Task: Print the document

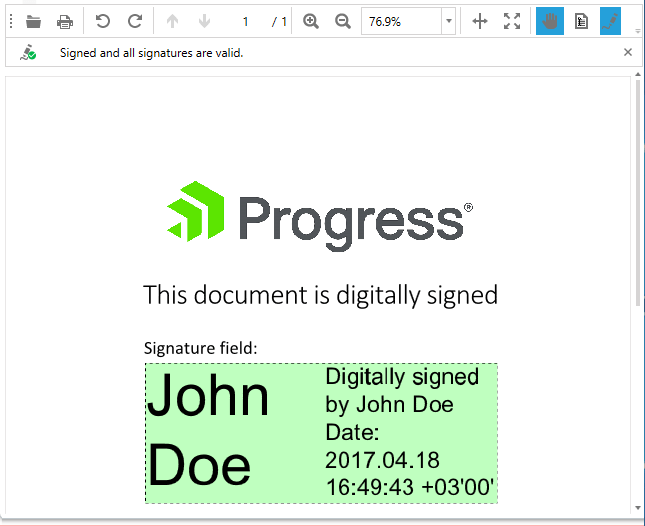Action: [65, 21]
